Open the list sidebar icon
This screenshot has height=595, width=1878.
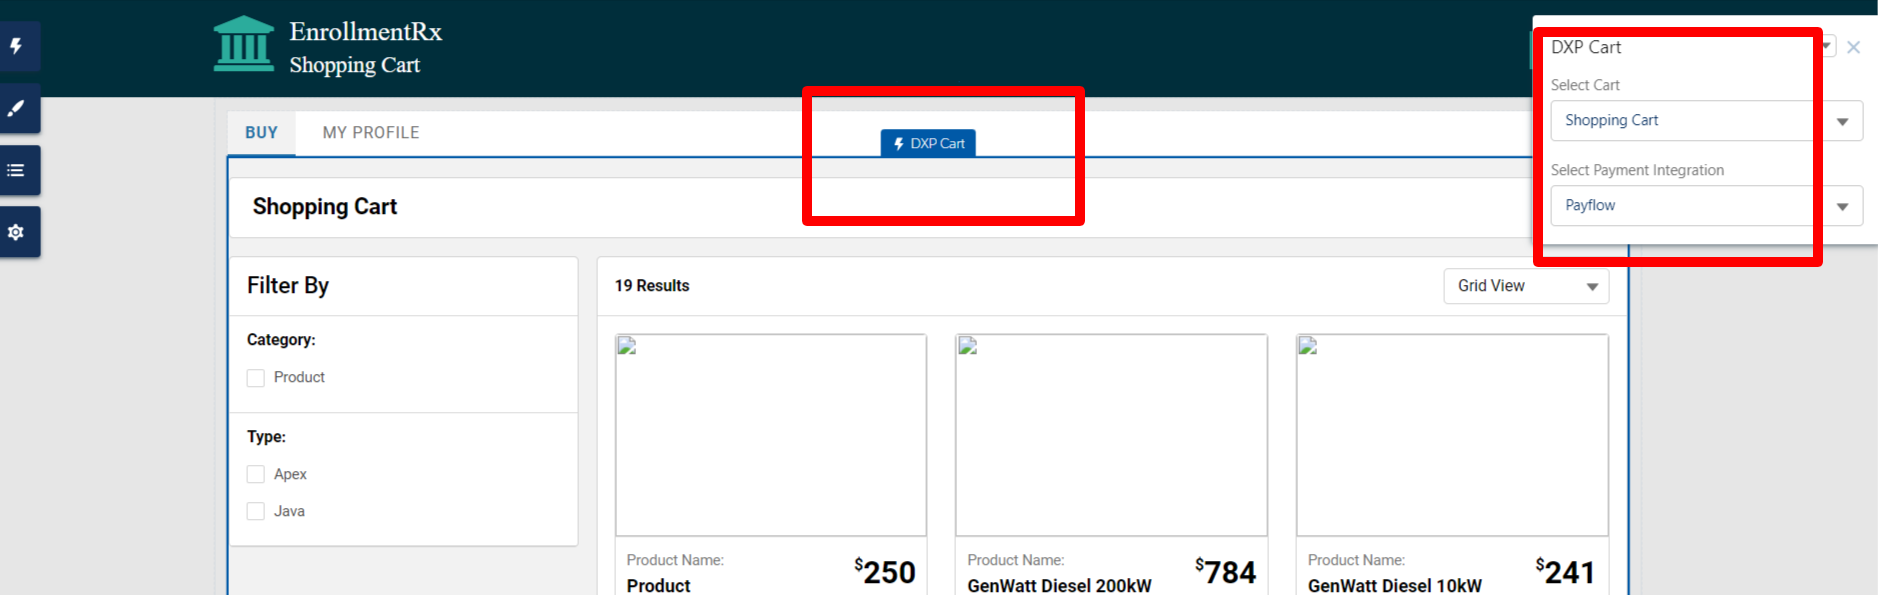coord(17,170)
